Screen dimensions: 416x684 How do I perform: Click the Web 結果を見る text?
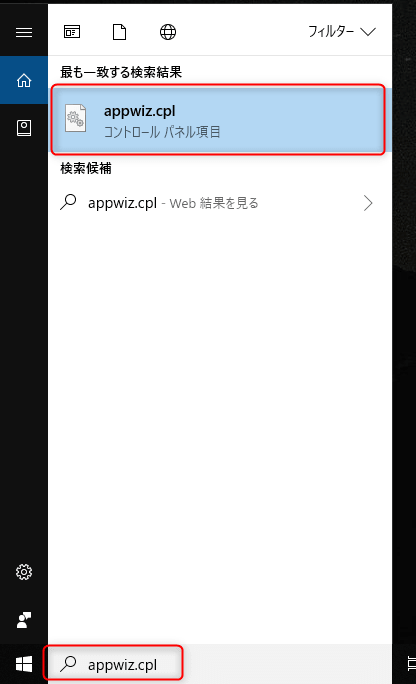[x=214, y=203]
